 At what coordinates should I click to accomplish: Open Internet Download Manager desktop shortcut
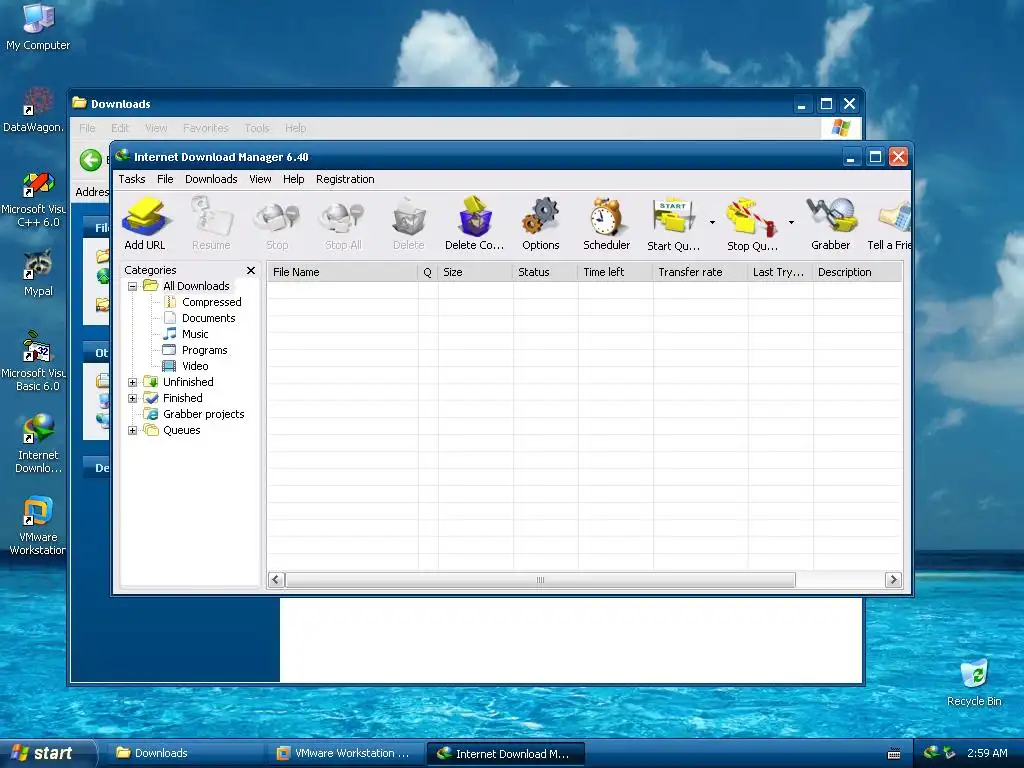click(x=38, y=443)
